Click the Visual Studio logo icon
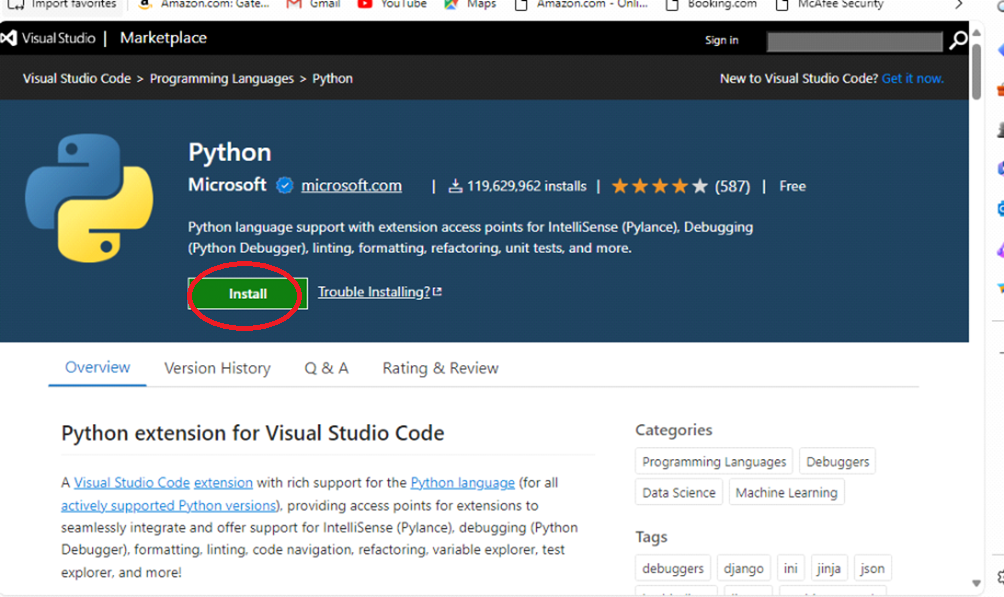 click(10, 39)
